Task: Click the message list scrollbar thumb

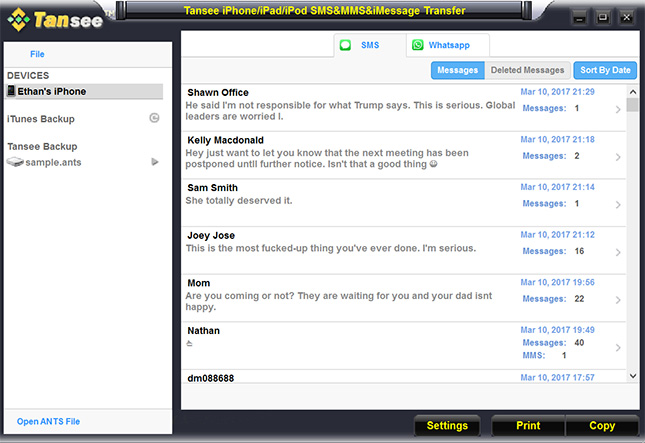Action: coord(633,104)
